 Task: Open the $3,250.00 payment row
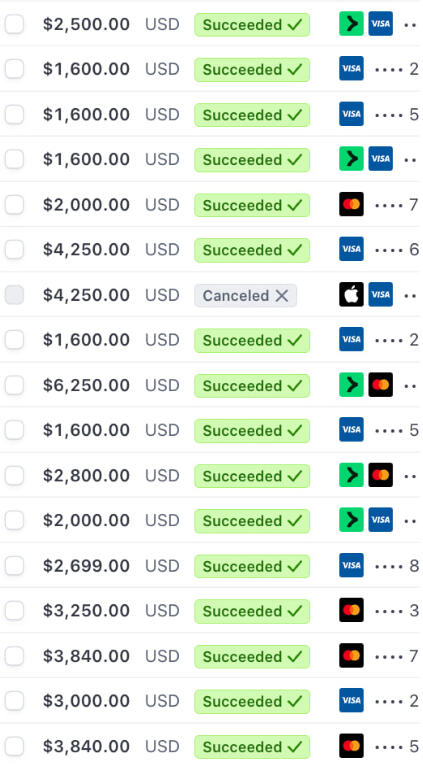tap(212, 610)
